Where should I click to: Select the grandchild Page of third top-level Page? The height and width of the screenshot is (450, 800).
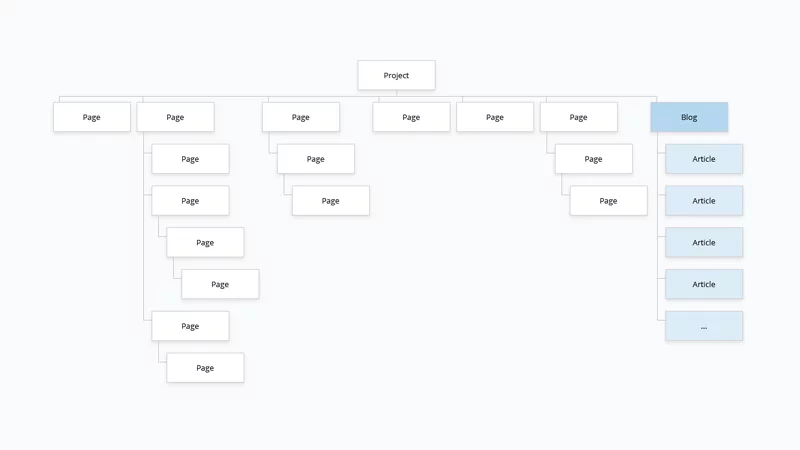pyautogui.click(x=331, y=201)
